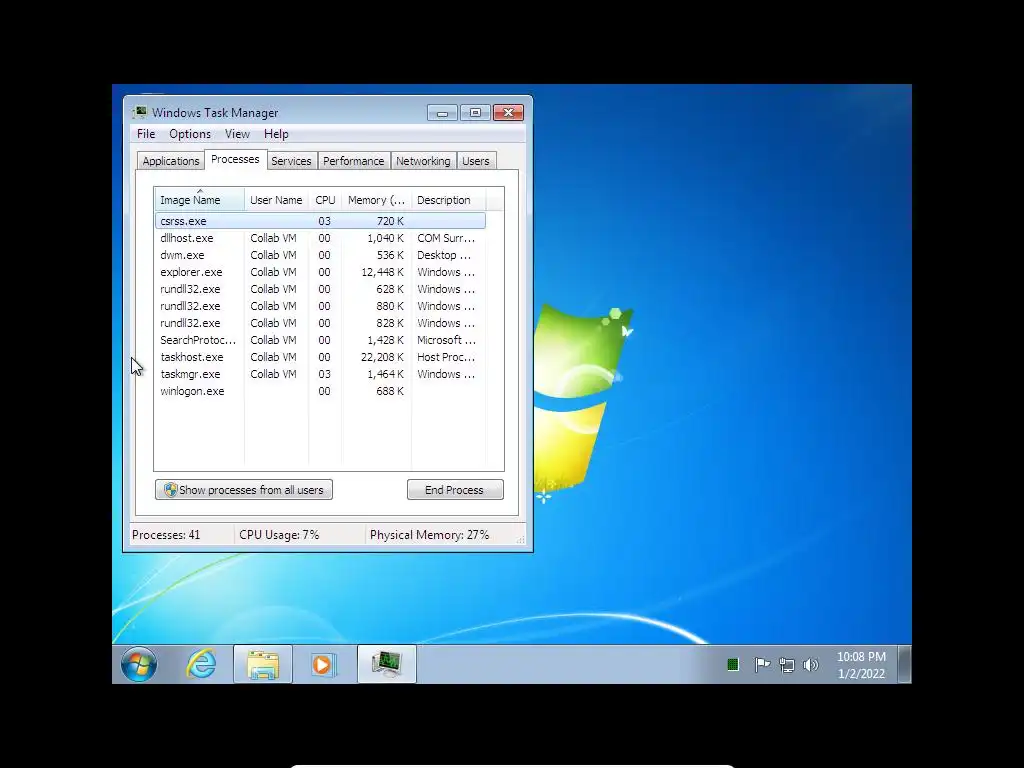Click the 12,448 K memory value

pyautogui.click(x=382, y=272)
